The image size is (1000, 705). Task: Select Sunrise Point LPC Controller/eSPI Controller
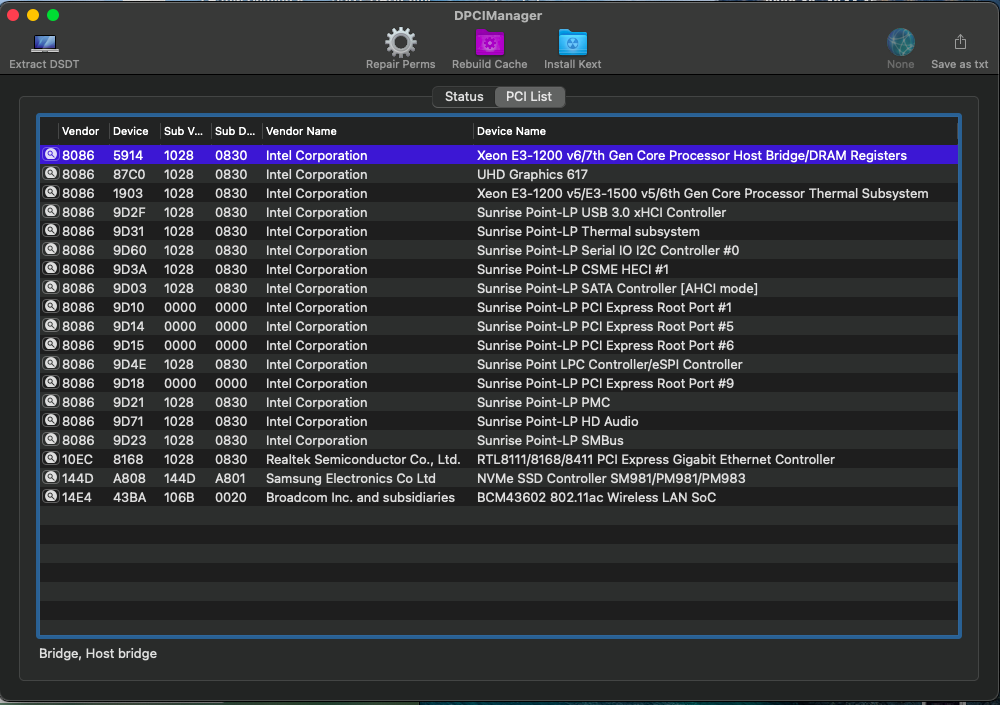point(610,364)
